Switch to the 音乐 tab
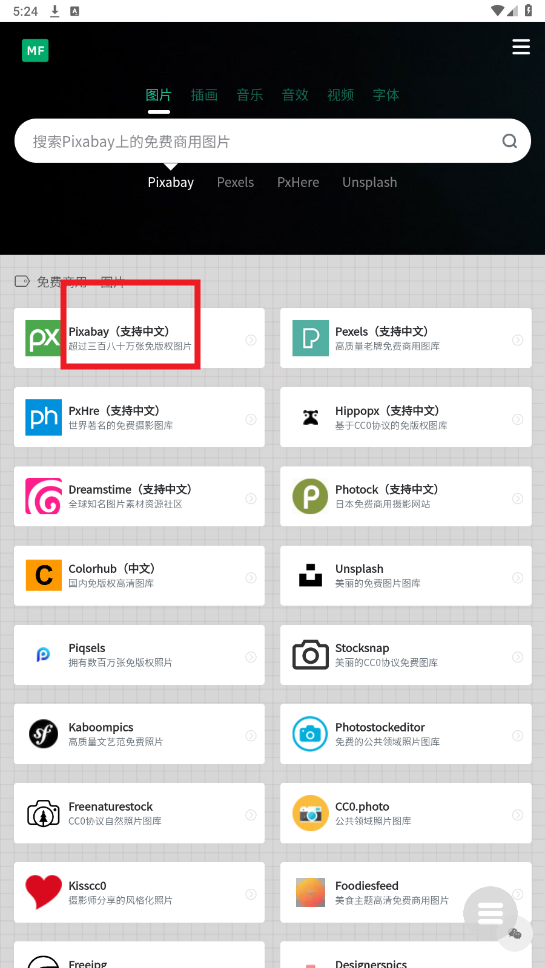The image size is (545, 968). click(x=250, y=94)
